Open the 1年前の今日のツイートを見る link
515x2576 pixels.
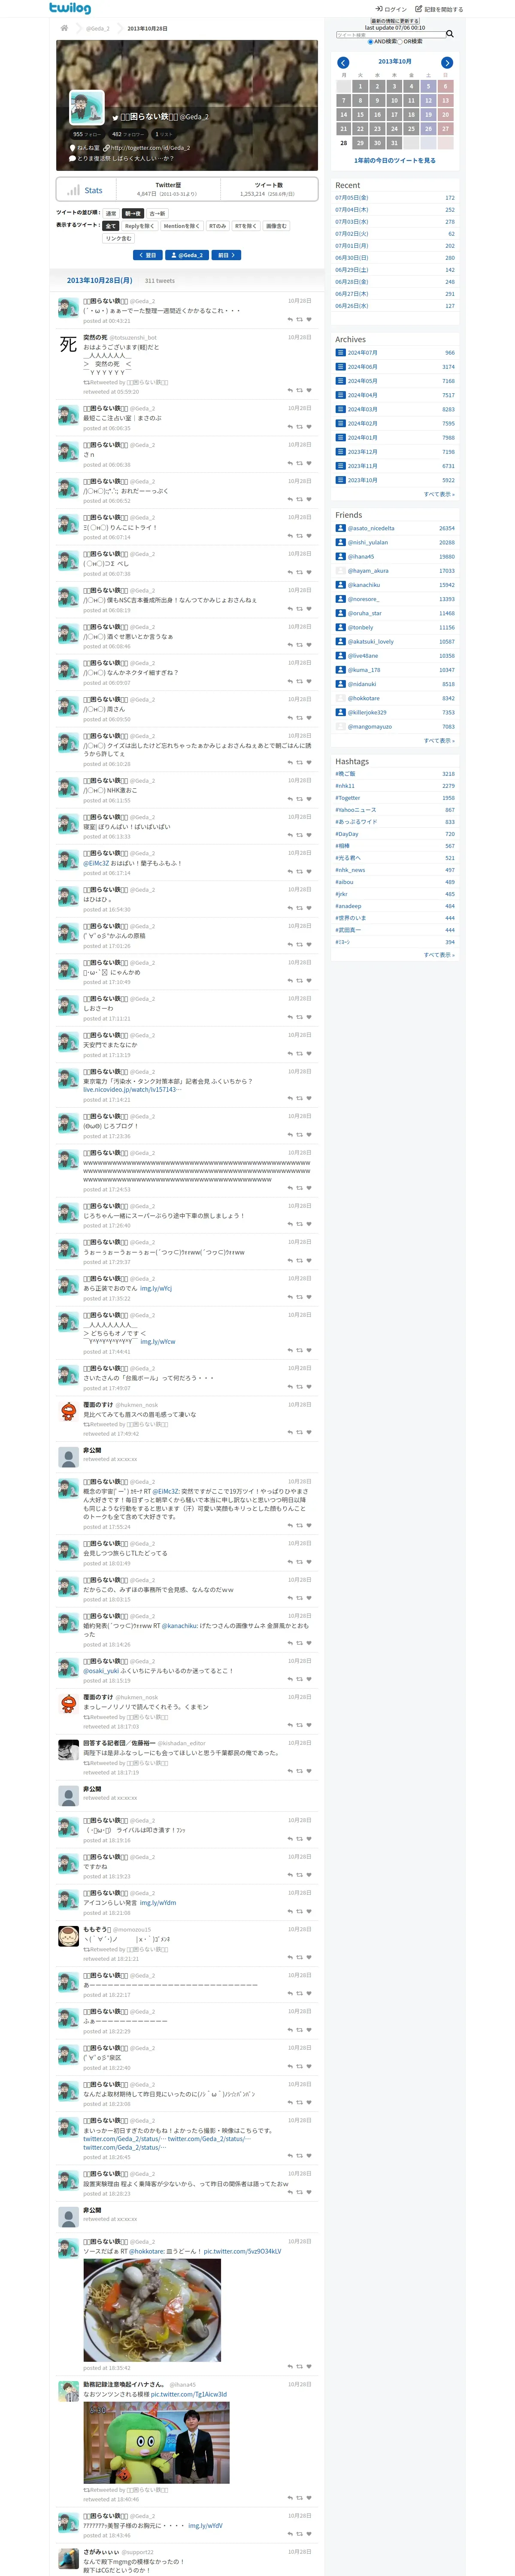tap(395, 160)
